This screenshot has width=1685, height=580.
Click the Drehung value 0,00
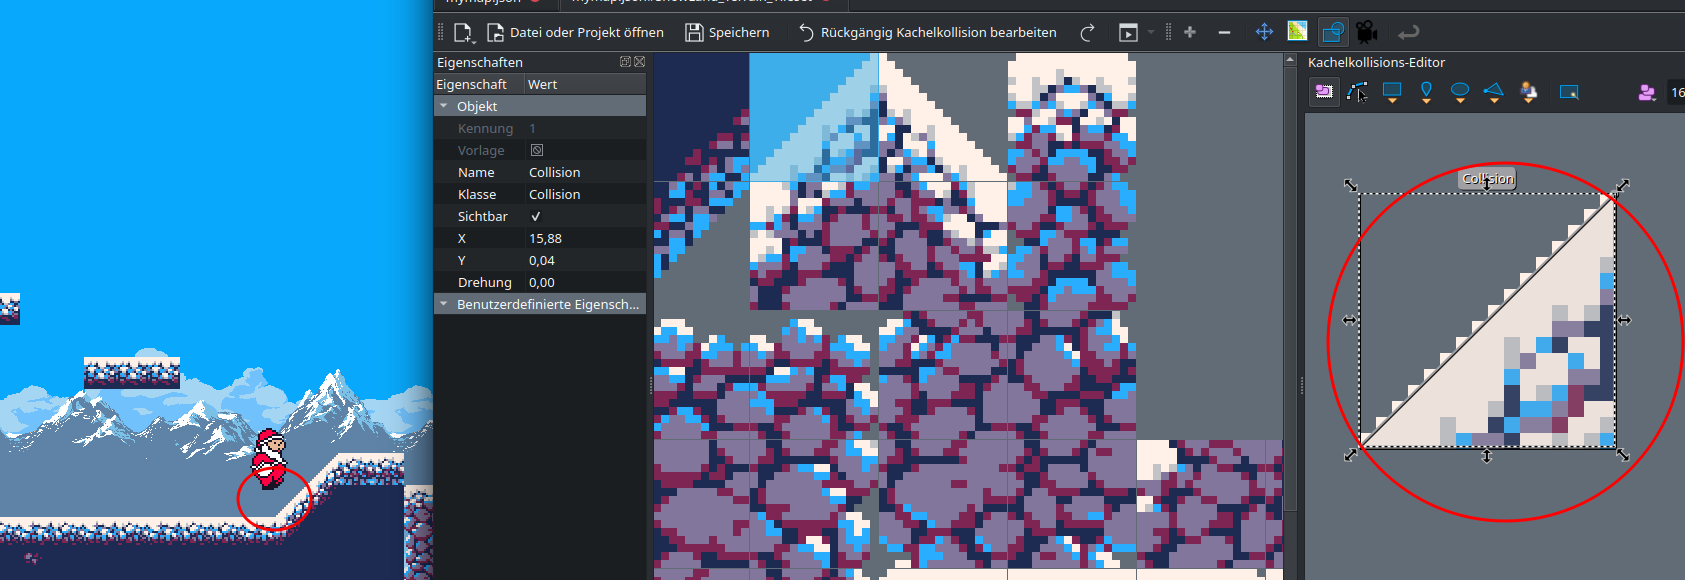pos(586,282)
